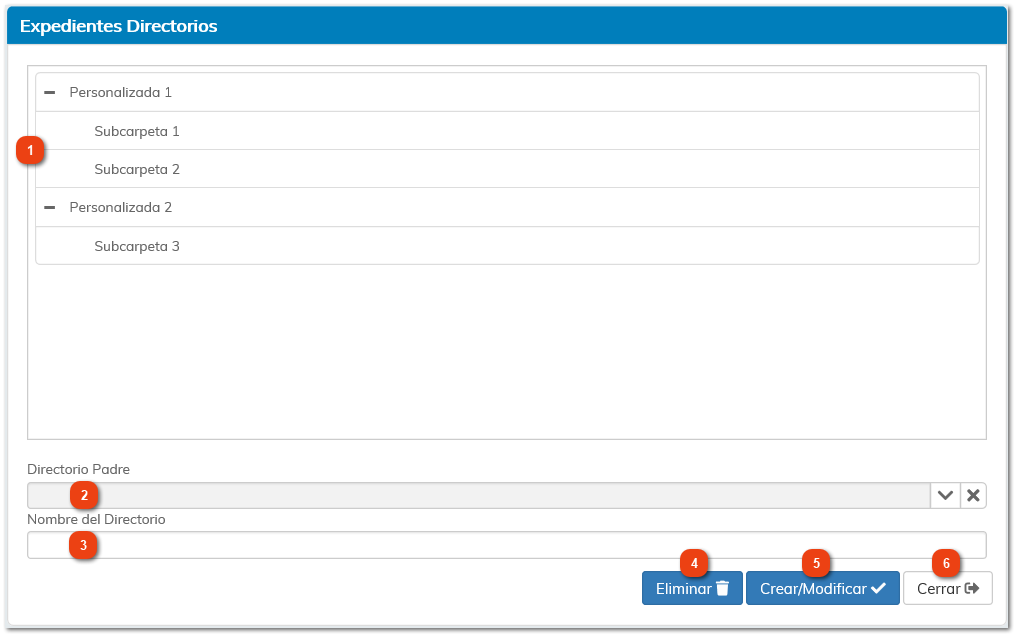
Task: Click the Cerrar button
Action: click(x=947, y=589)
